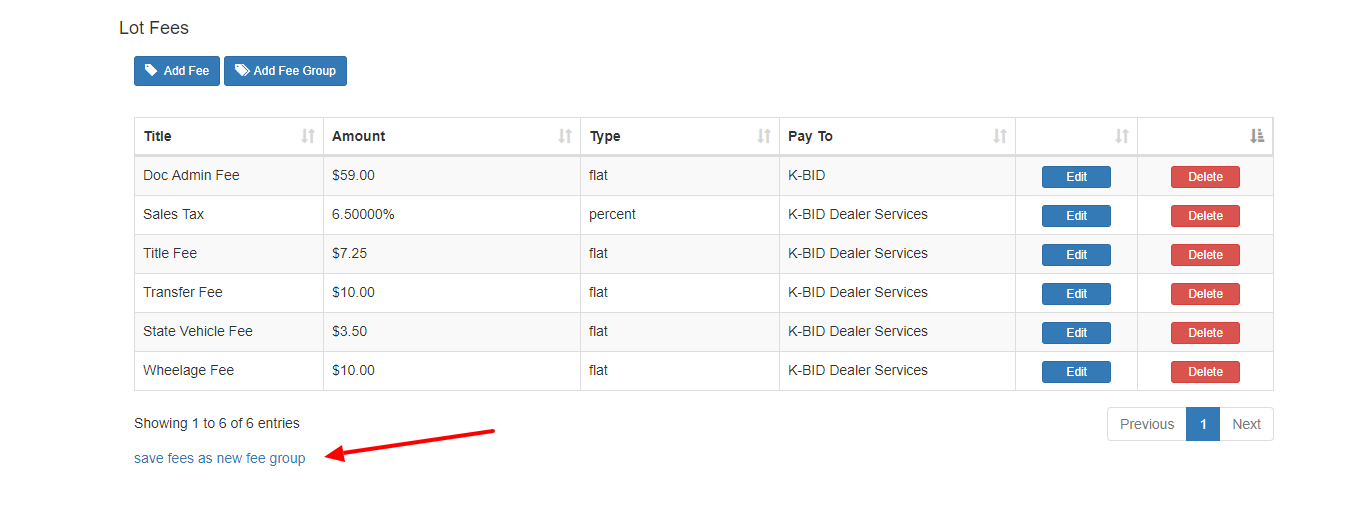This screenshot has width=1364, height=508.
Task: Sort table by Type column arrows
Action: point(764,136)
